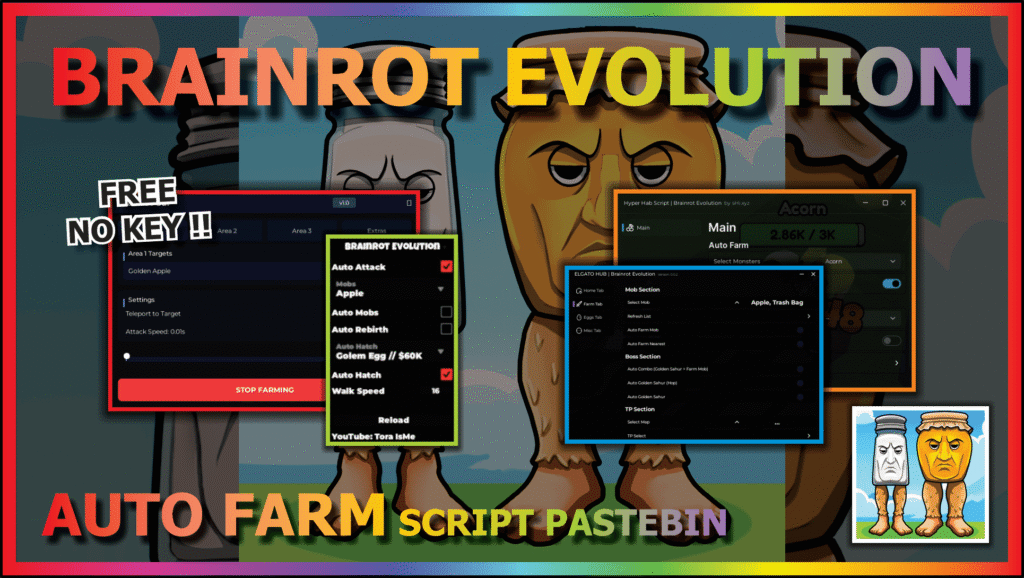The width and height of the screenshot is (1024, 578).
Task: Switch to the Area 2 tab
Action: [x=227, y=231]
